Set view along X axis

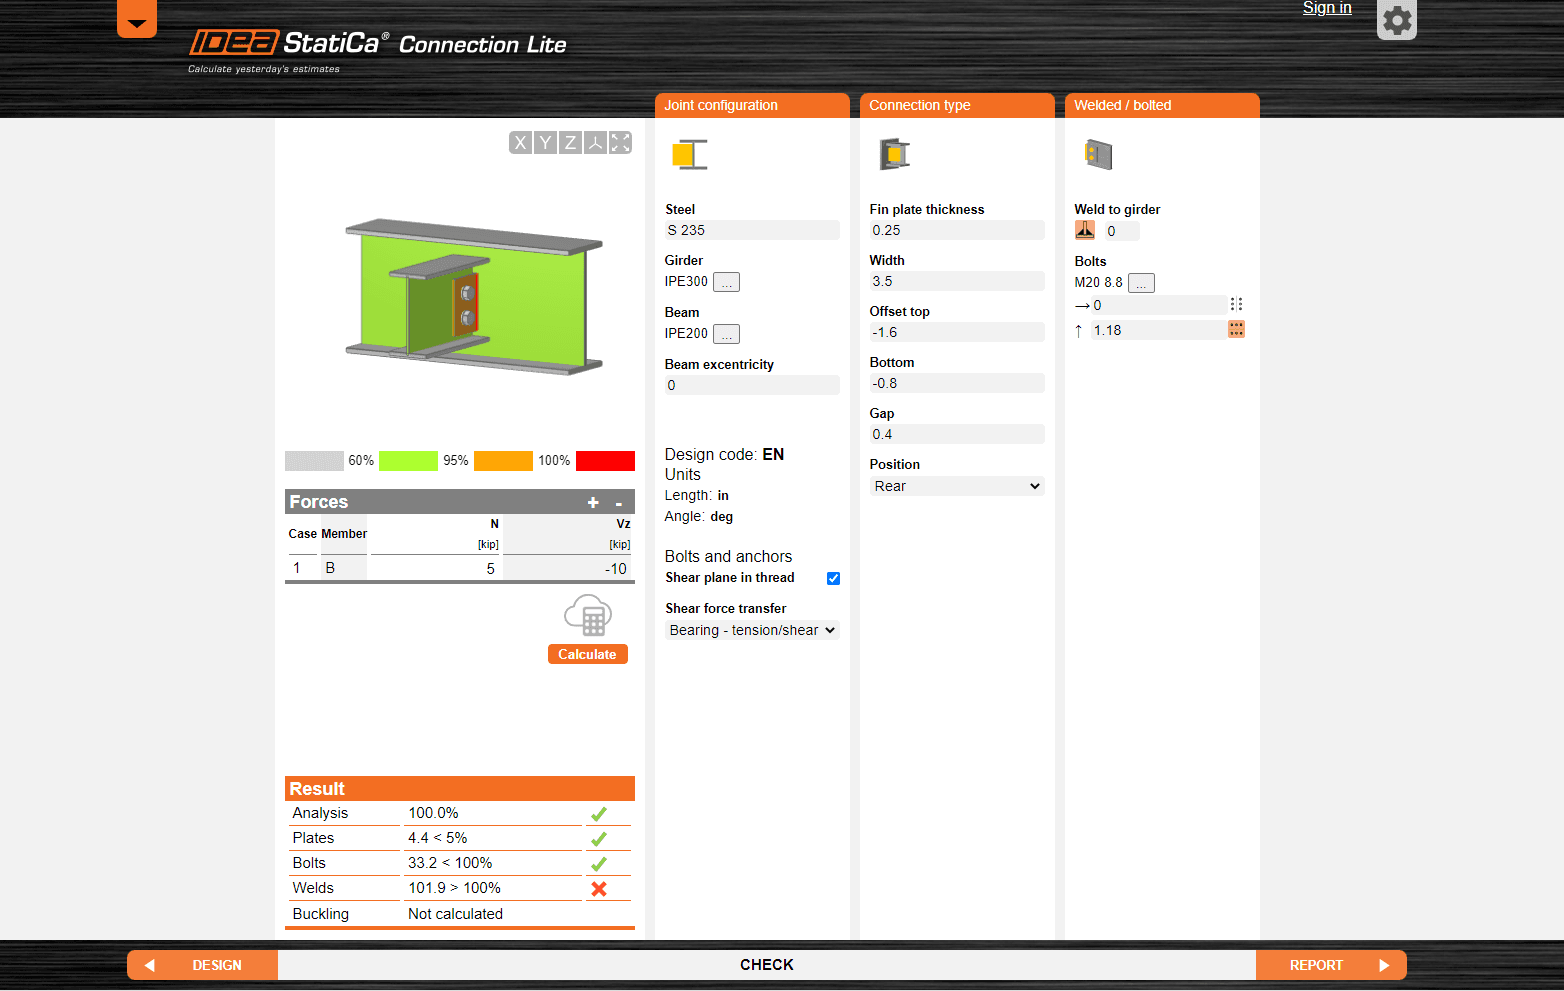(520, 143)
